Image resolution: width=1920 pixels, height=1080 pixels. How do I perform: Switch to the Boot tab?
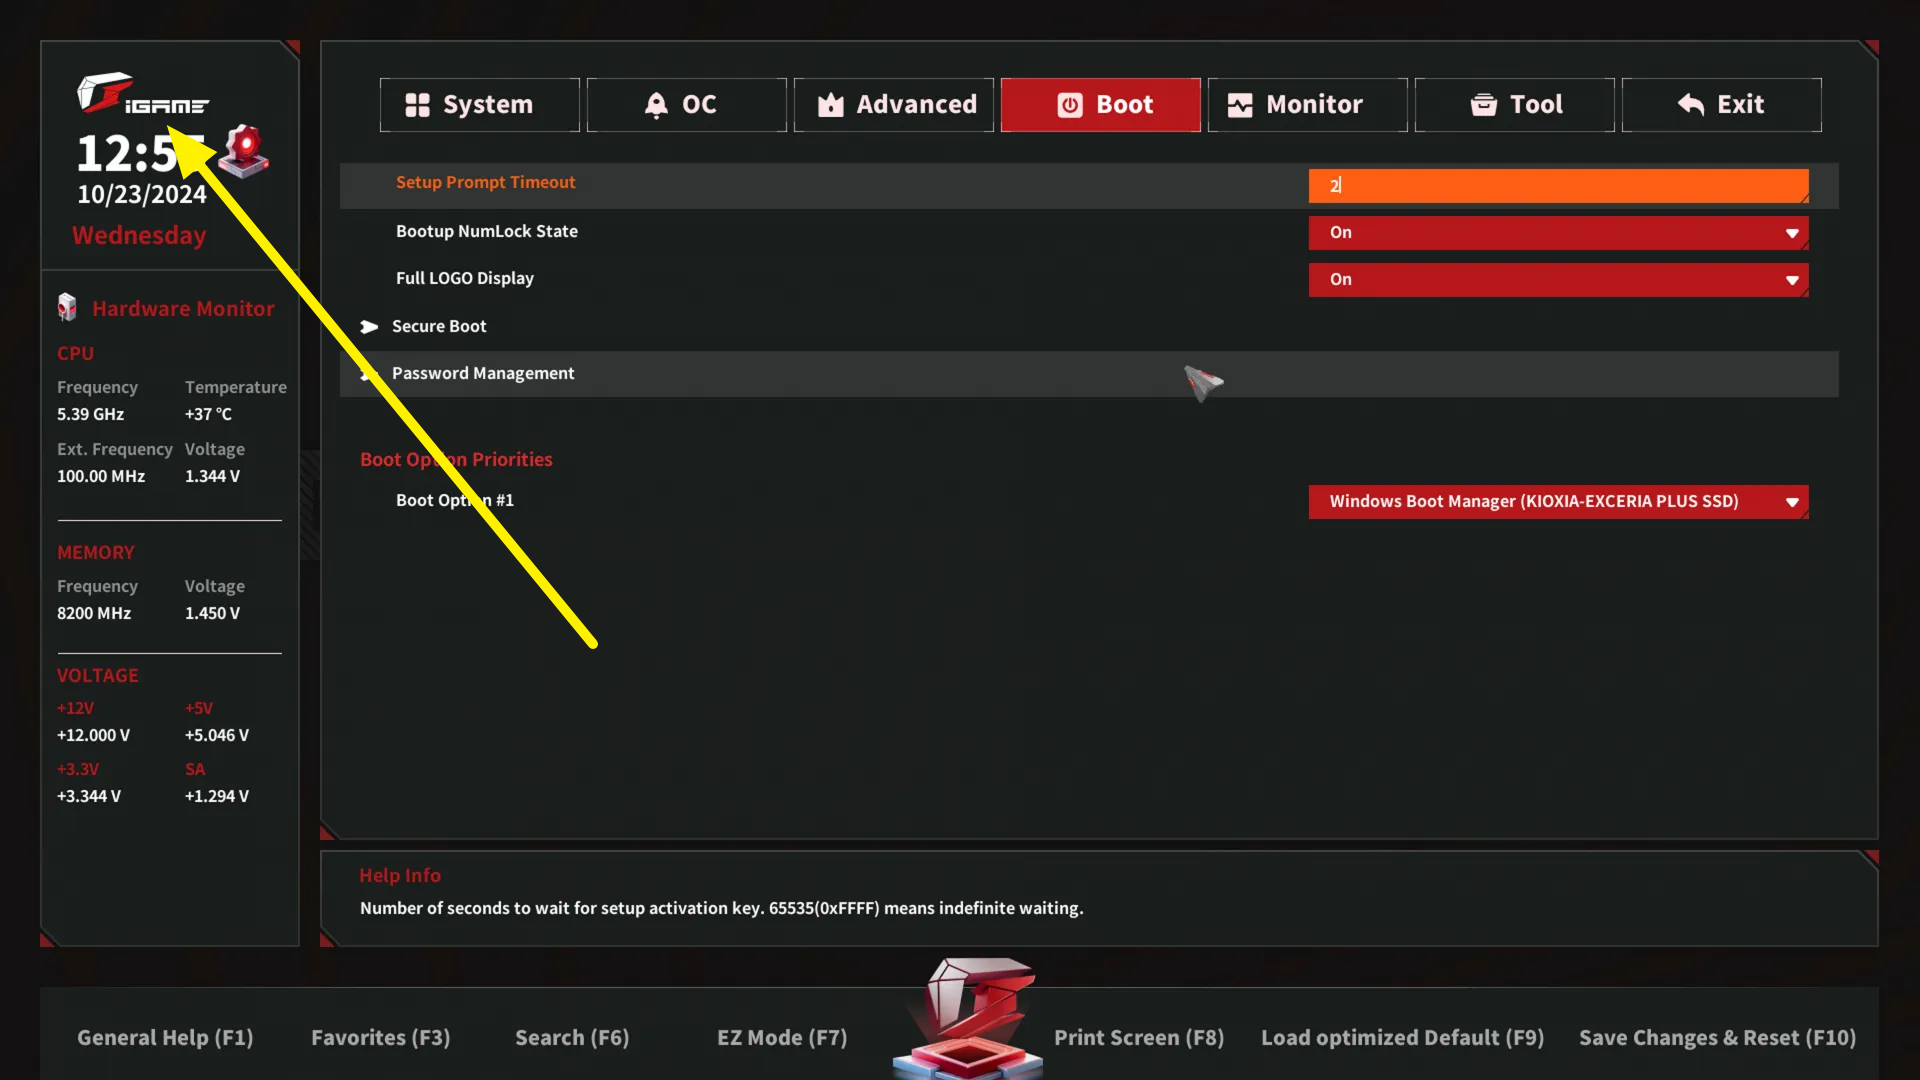(x=1100, y=105)
